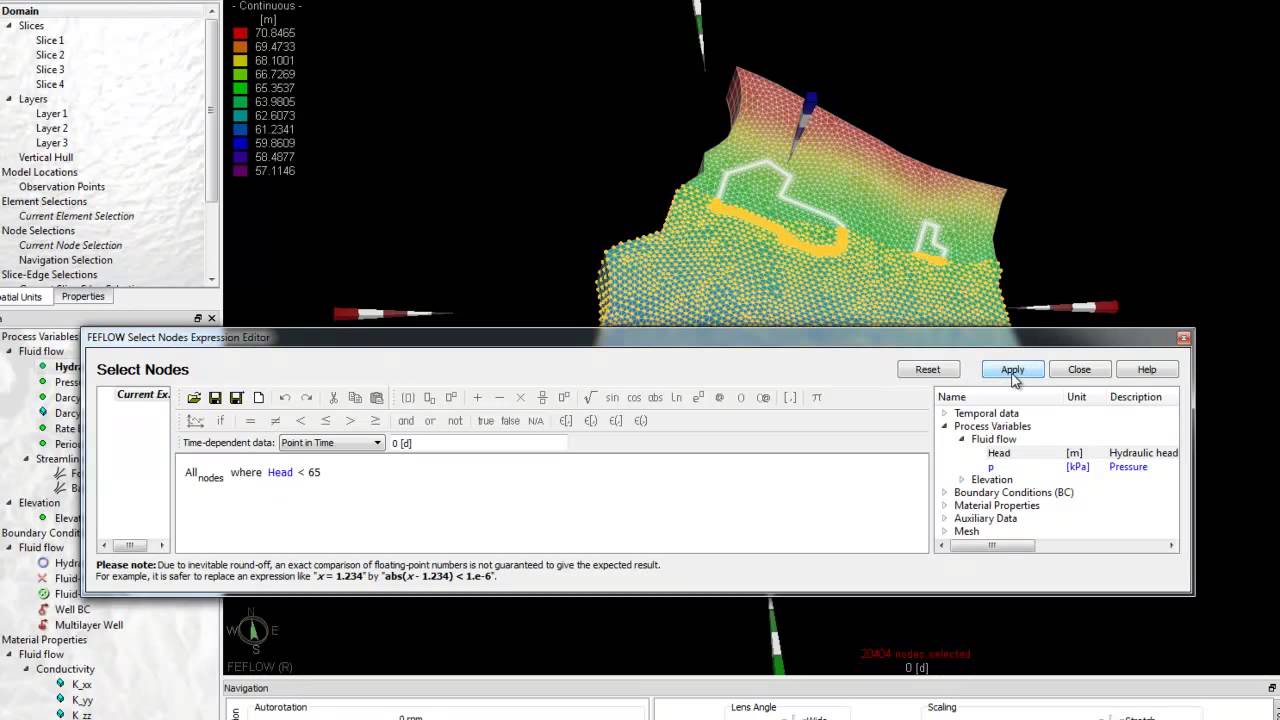
Task: Expand Mesh in Name tree
Action: click(944, 531)
